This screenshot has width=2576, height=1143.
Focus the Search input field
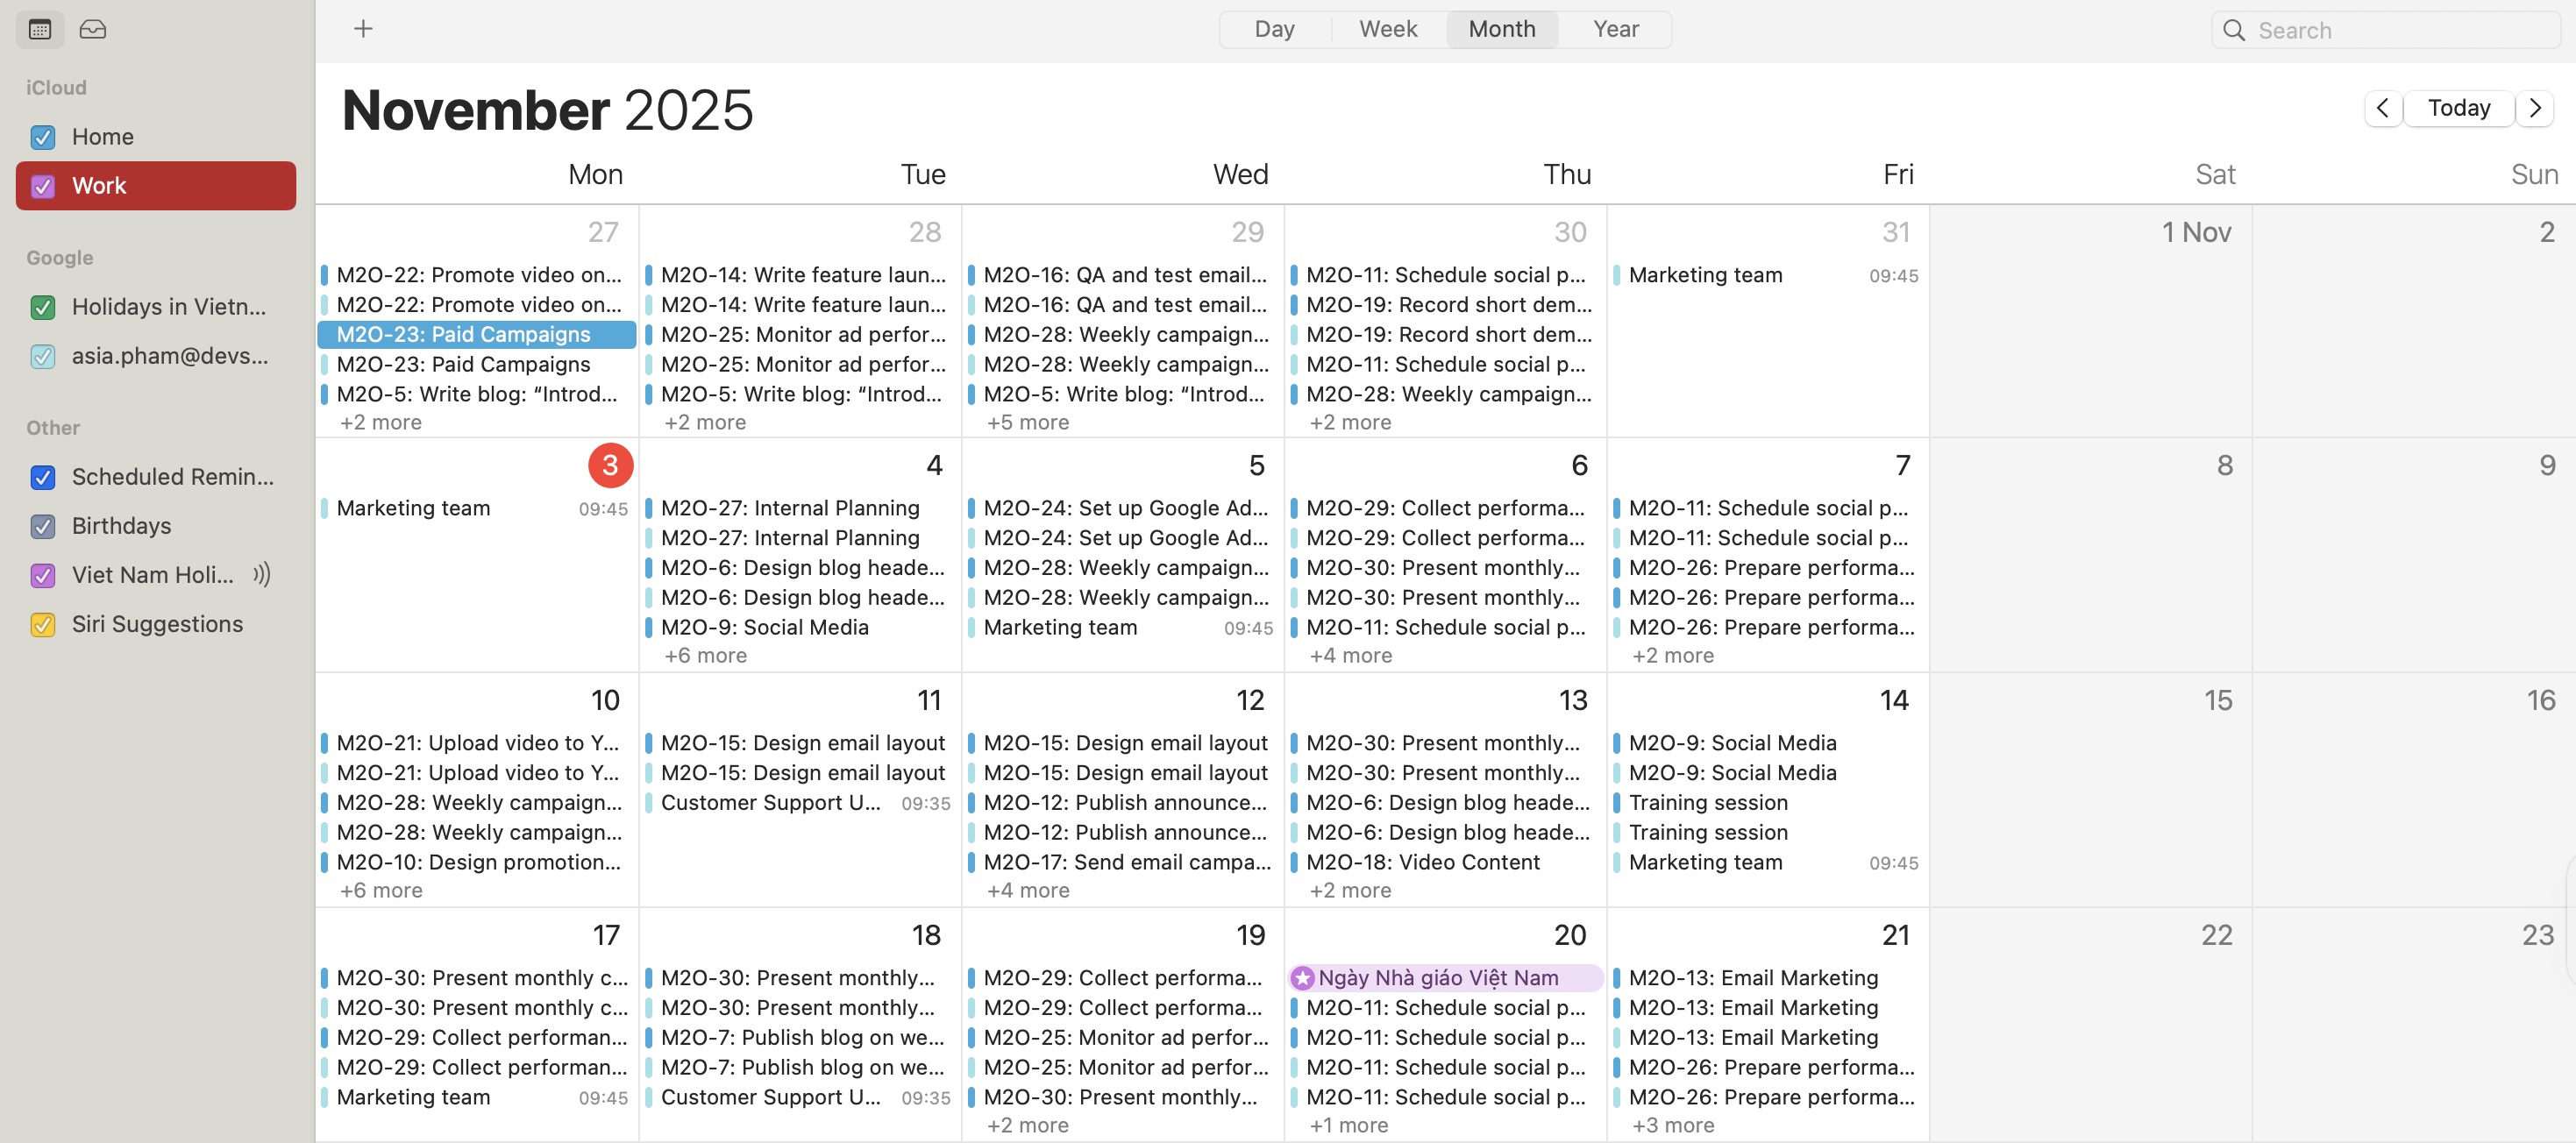2400,30
